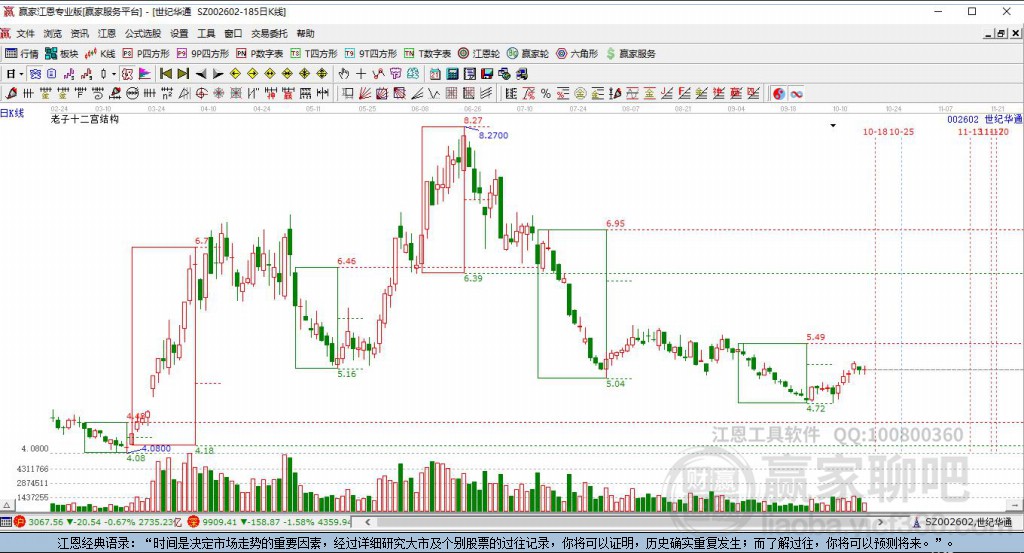Click the percent sign tool icon
The image size is (1024, 553).
coord(545,93)
